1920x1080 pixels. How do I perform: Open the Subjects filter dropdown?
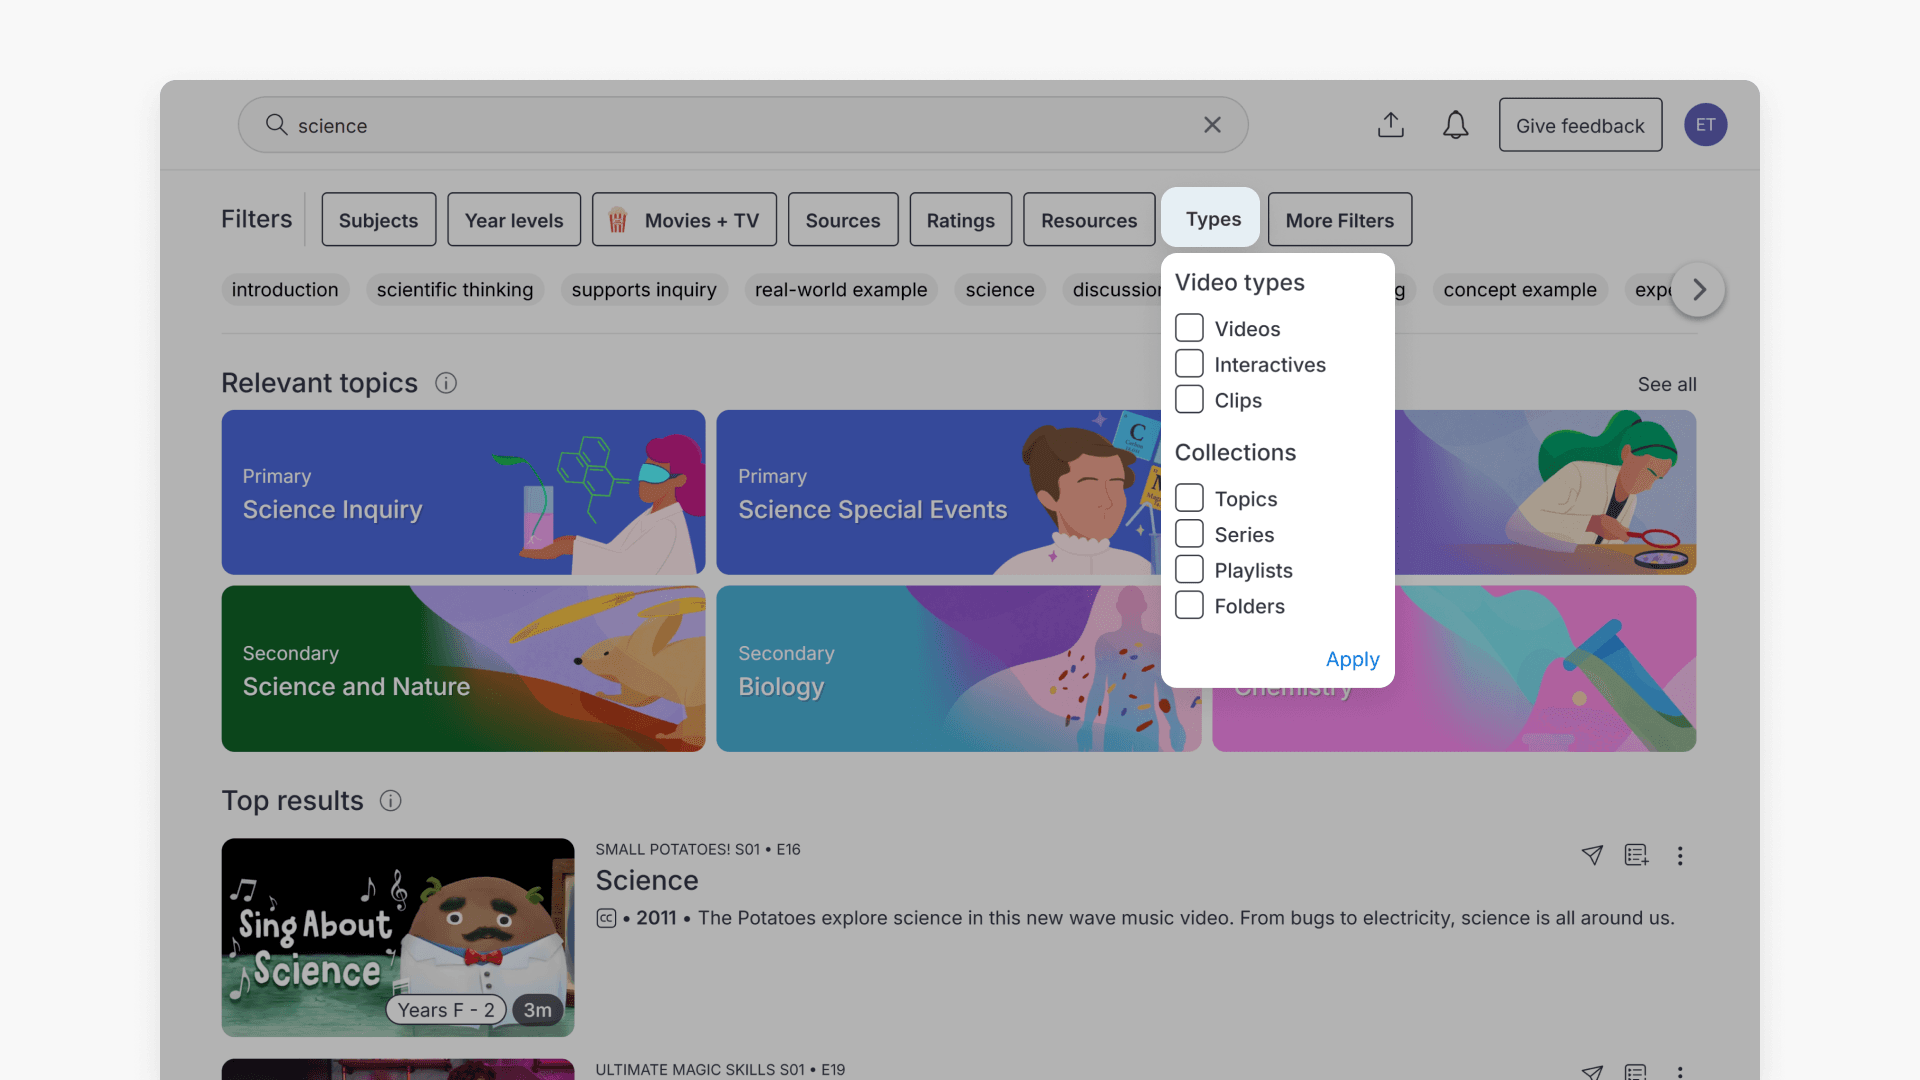pyautogui.click(x=378, y=220)
